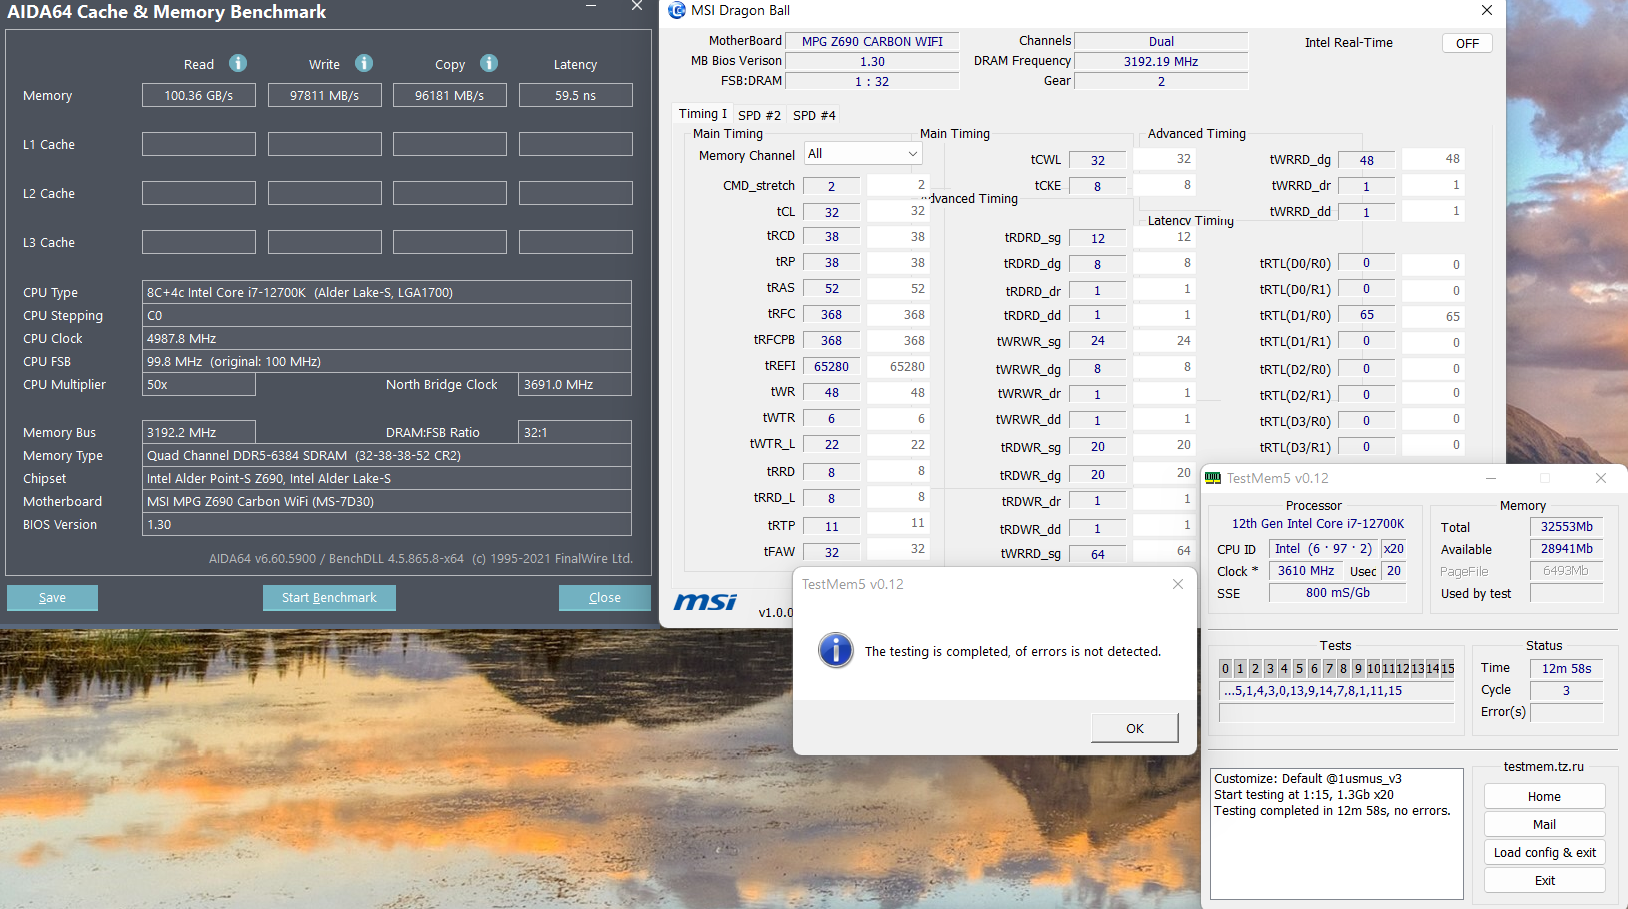Switch to the SPD #4 tab
1628x909 pixels.
click(x=814, y=115)
